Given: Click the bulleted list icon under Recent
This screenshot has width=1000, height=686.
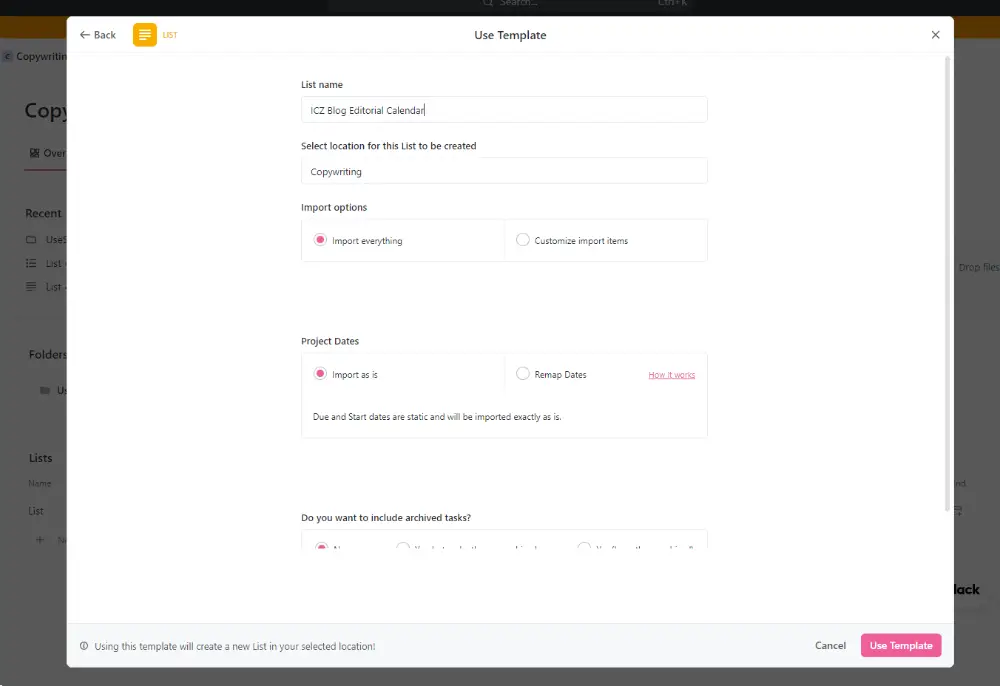Looking at the screenshot, I should tap(31, 264).
